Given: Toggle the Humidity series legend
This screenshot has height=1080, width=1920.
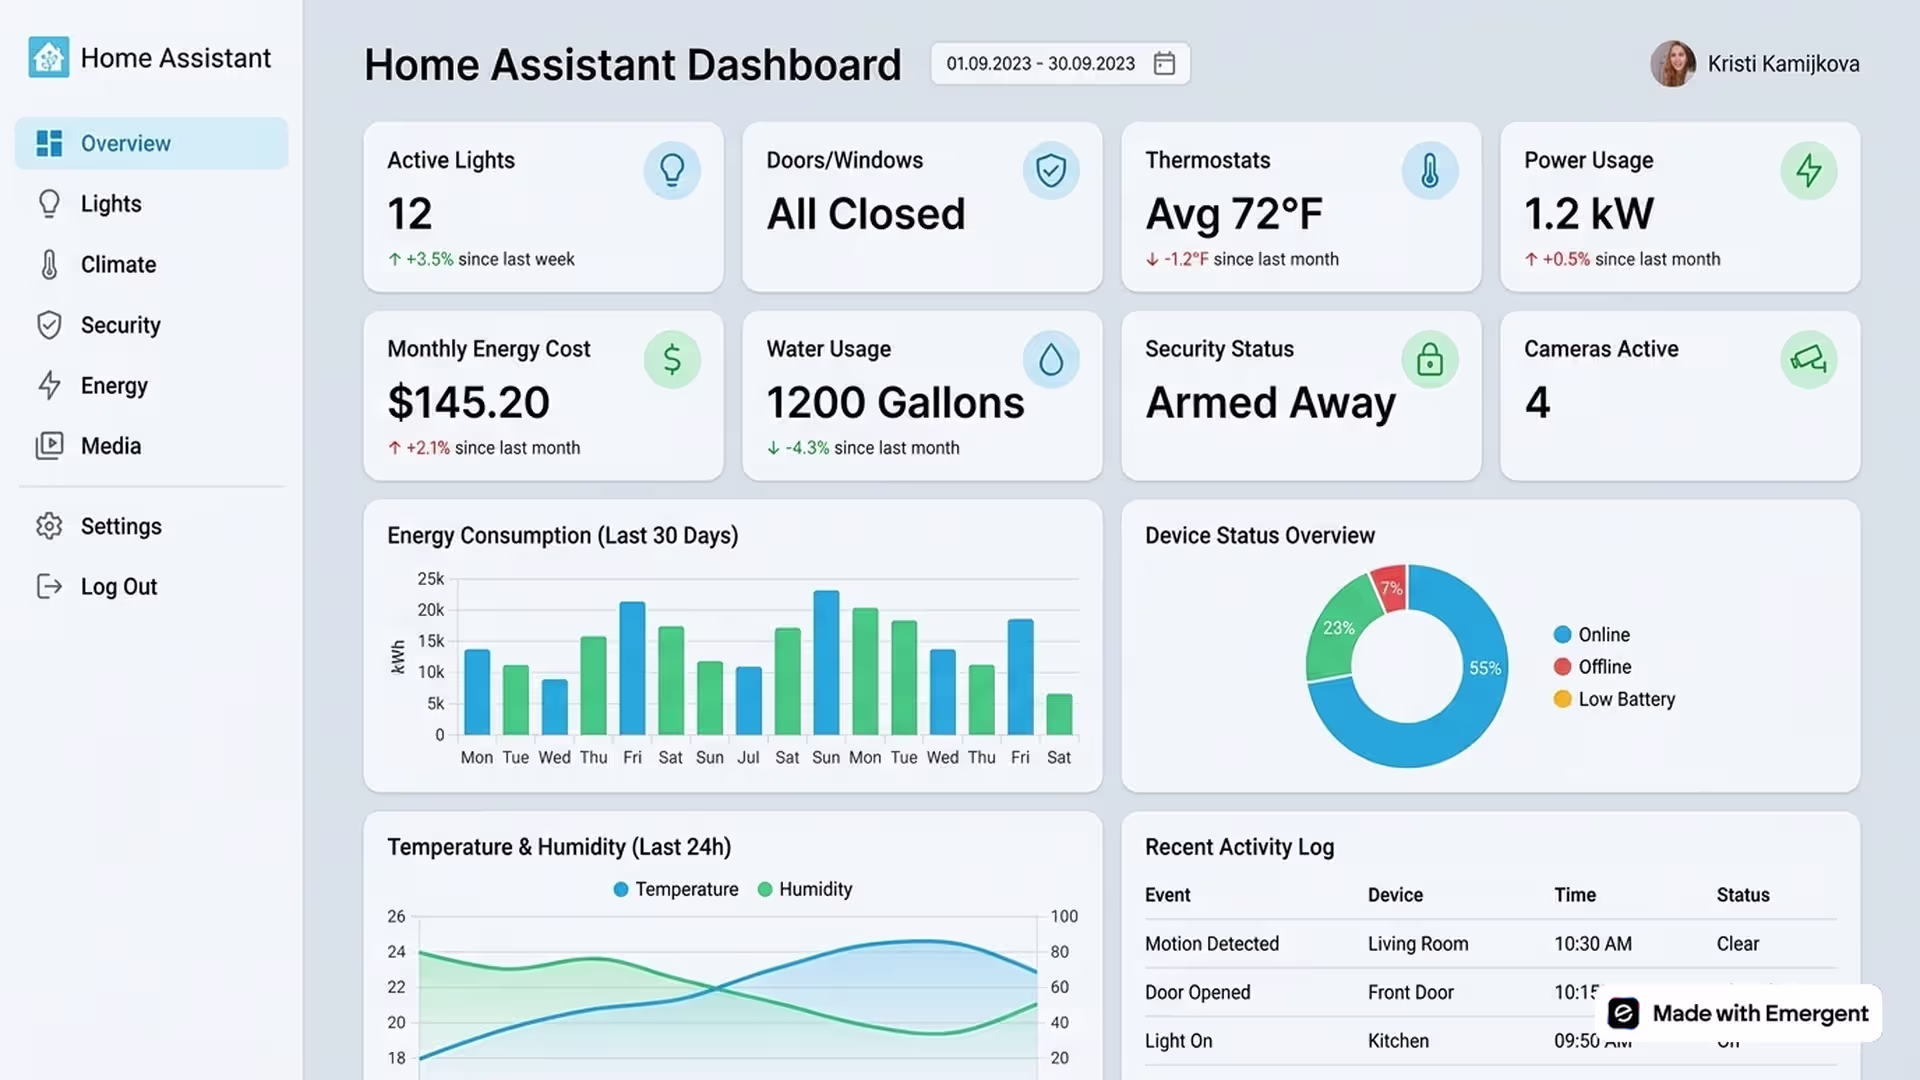Looking at the screenshot, I should 805,890.
